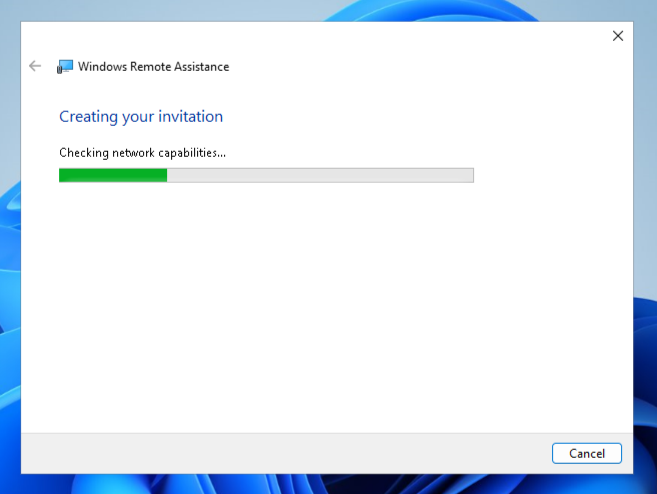Click the Windows Remote Assistance computer icon

[65, 67]
